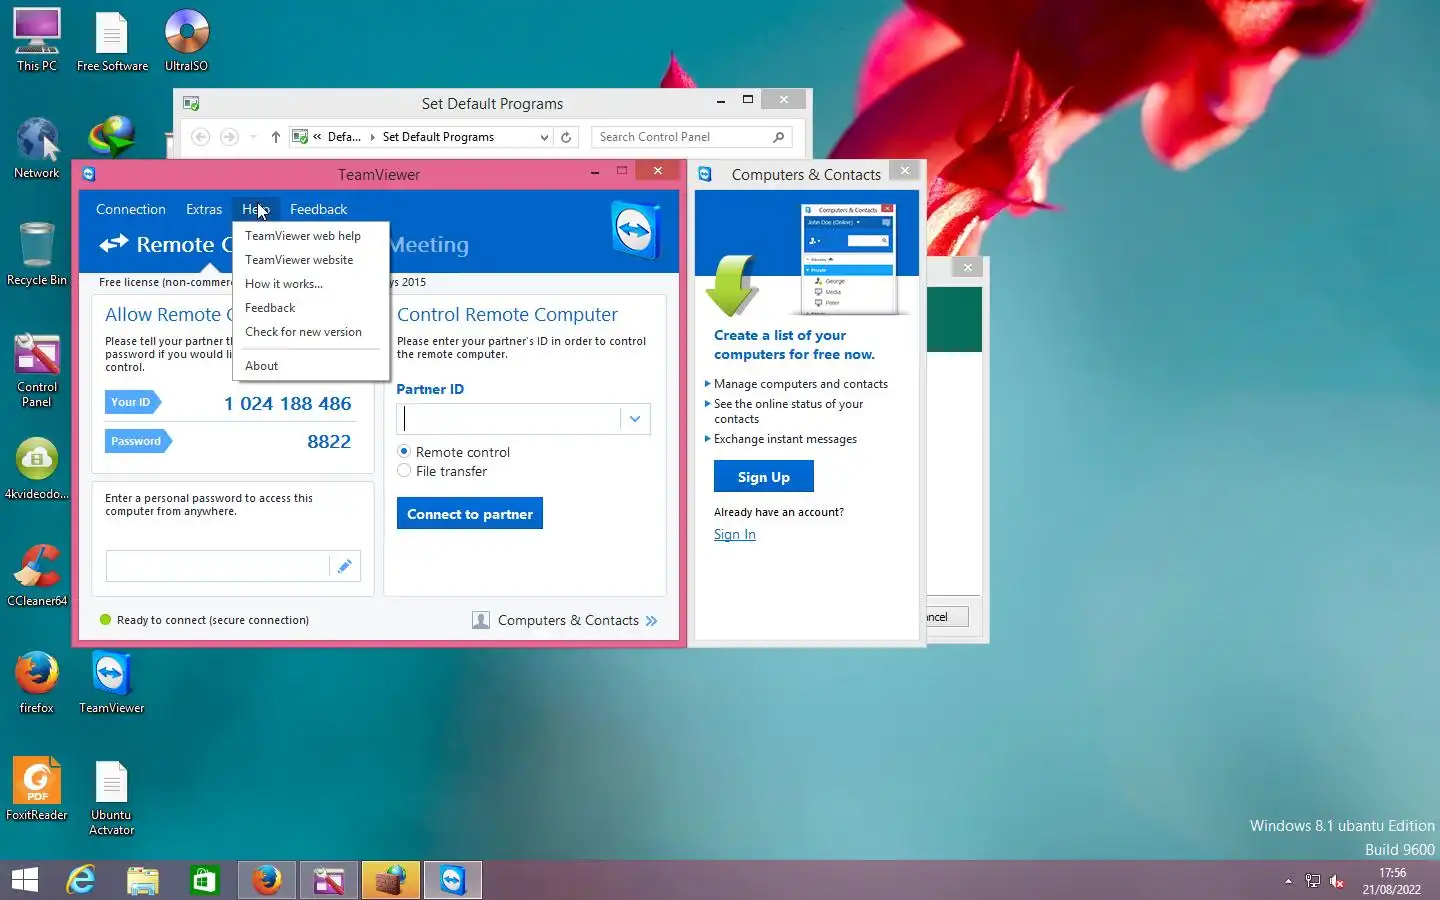Click the personal password input field
This screenshot has width=1440, height=900.
click(218, 566)
